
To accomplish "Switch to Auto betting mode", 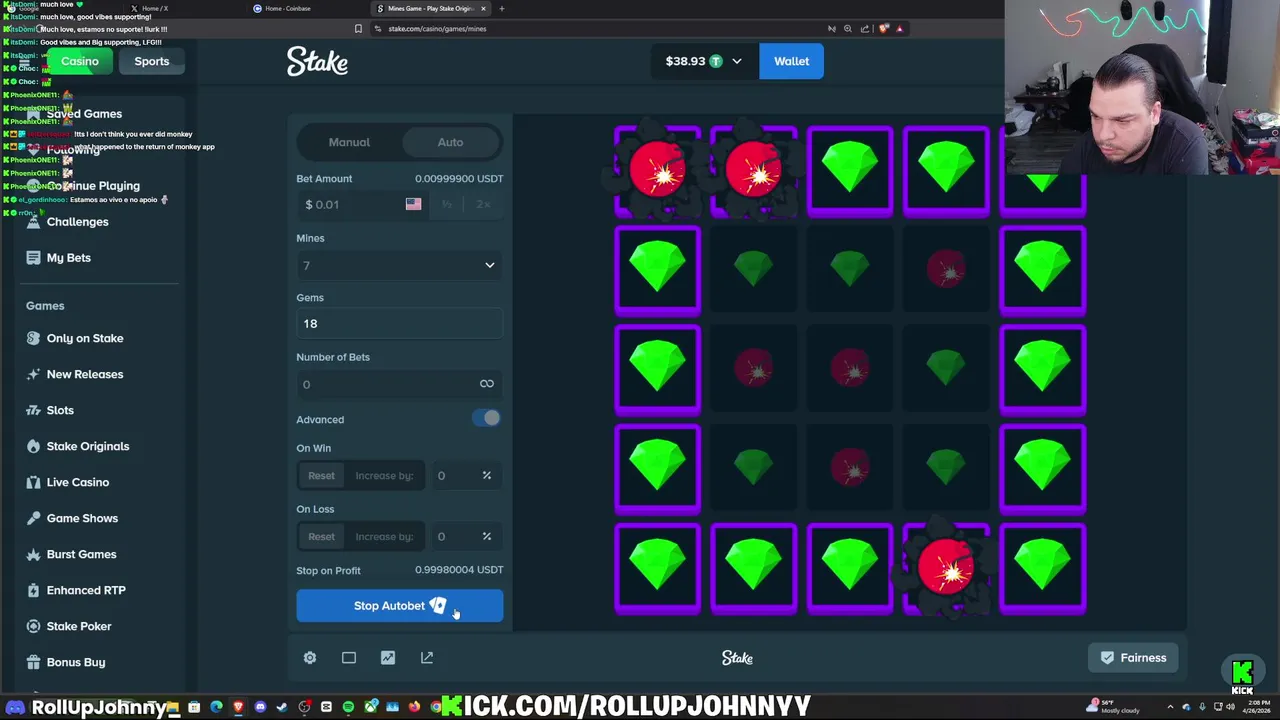I will coord(450,142).
